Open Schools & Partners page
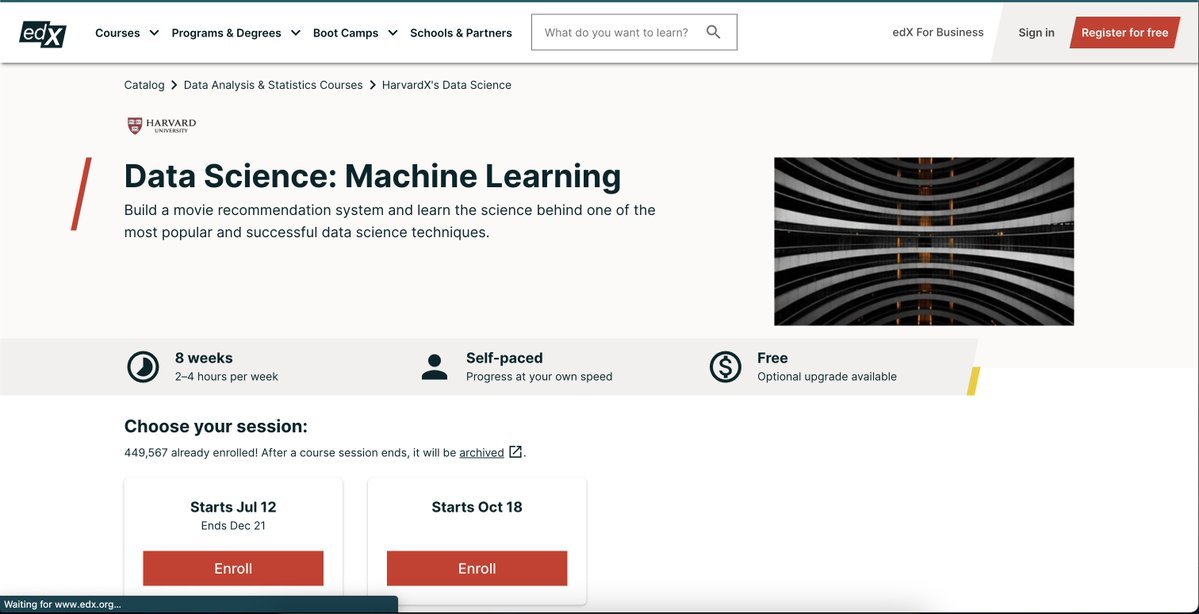 tap(461, 33)
